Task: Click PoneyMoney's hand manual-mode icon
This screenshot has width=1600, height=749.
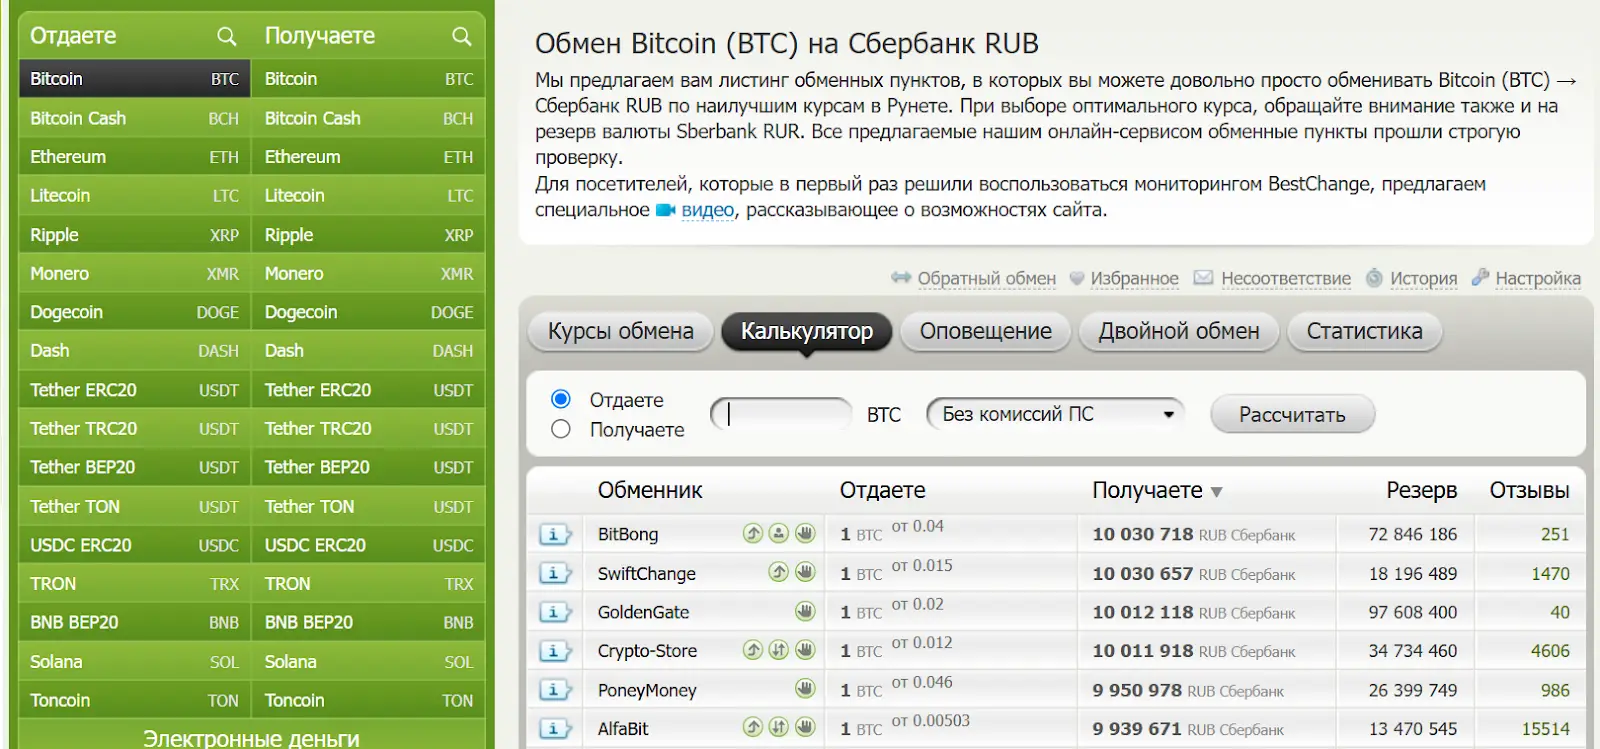Action: pyautogui.click(x=805, y=688)
